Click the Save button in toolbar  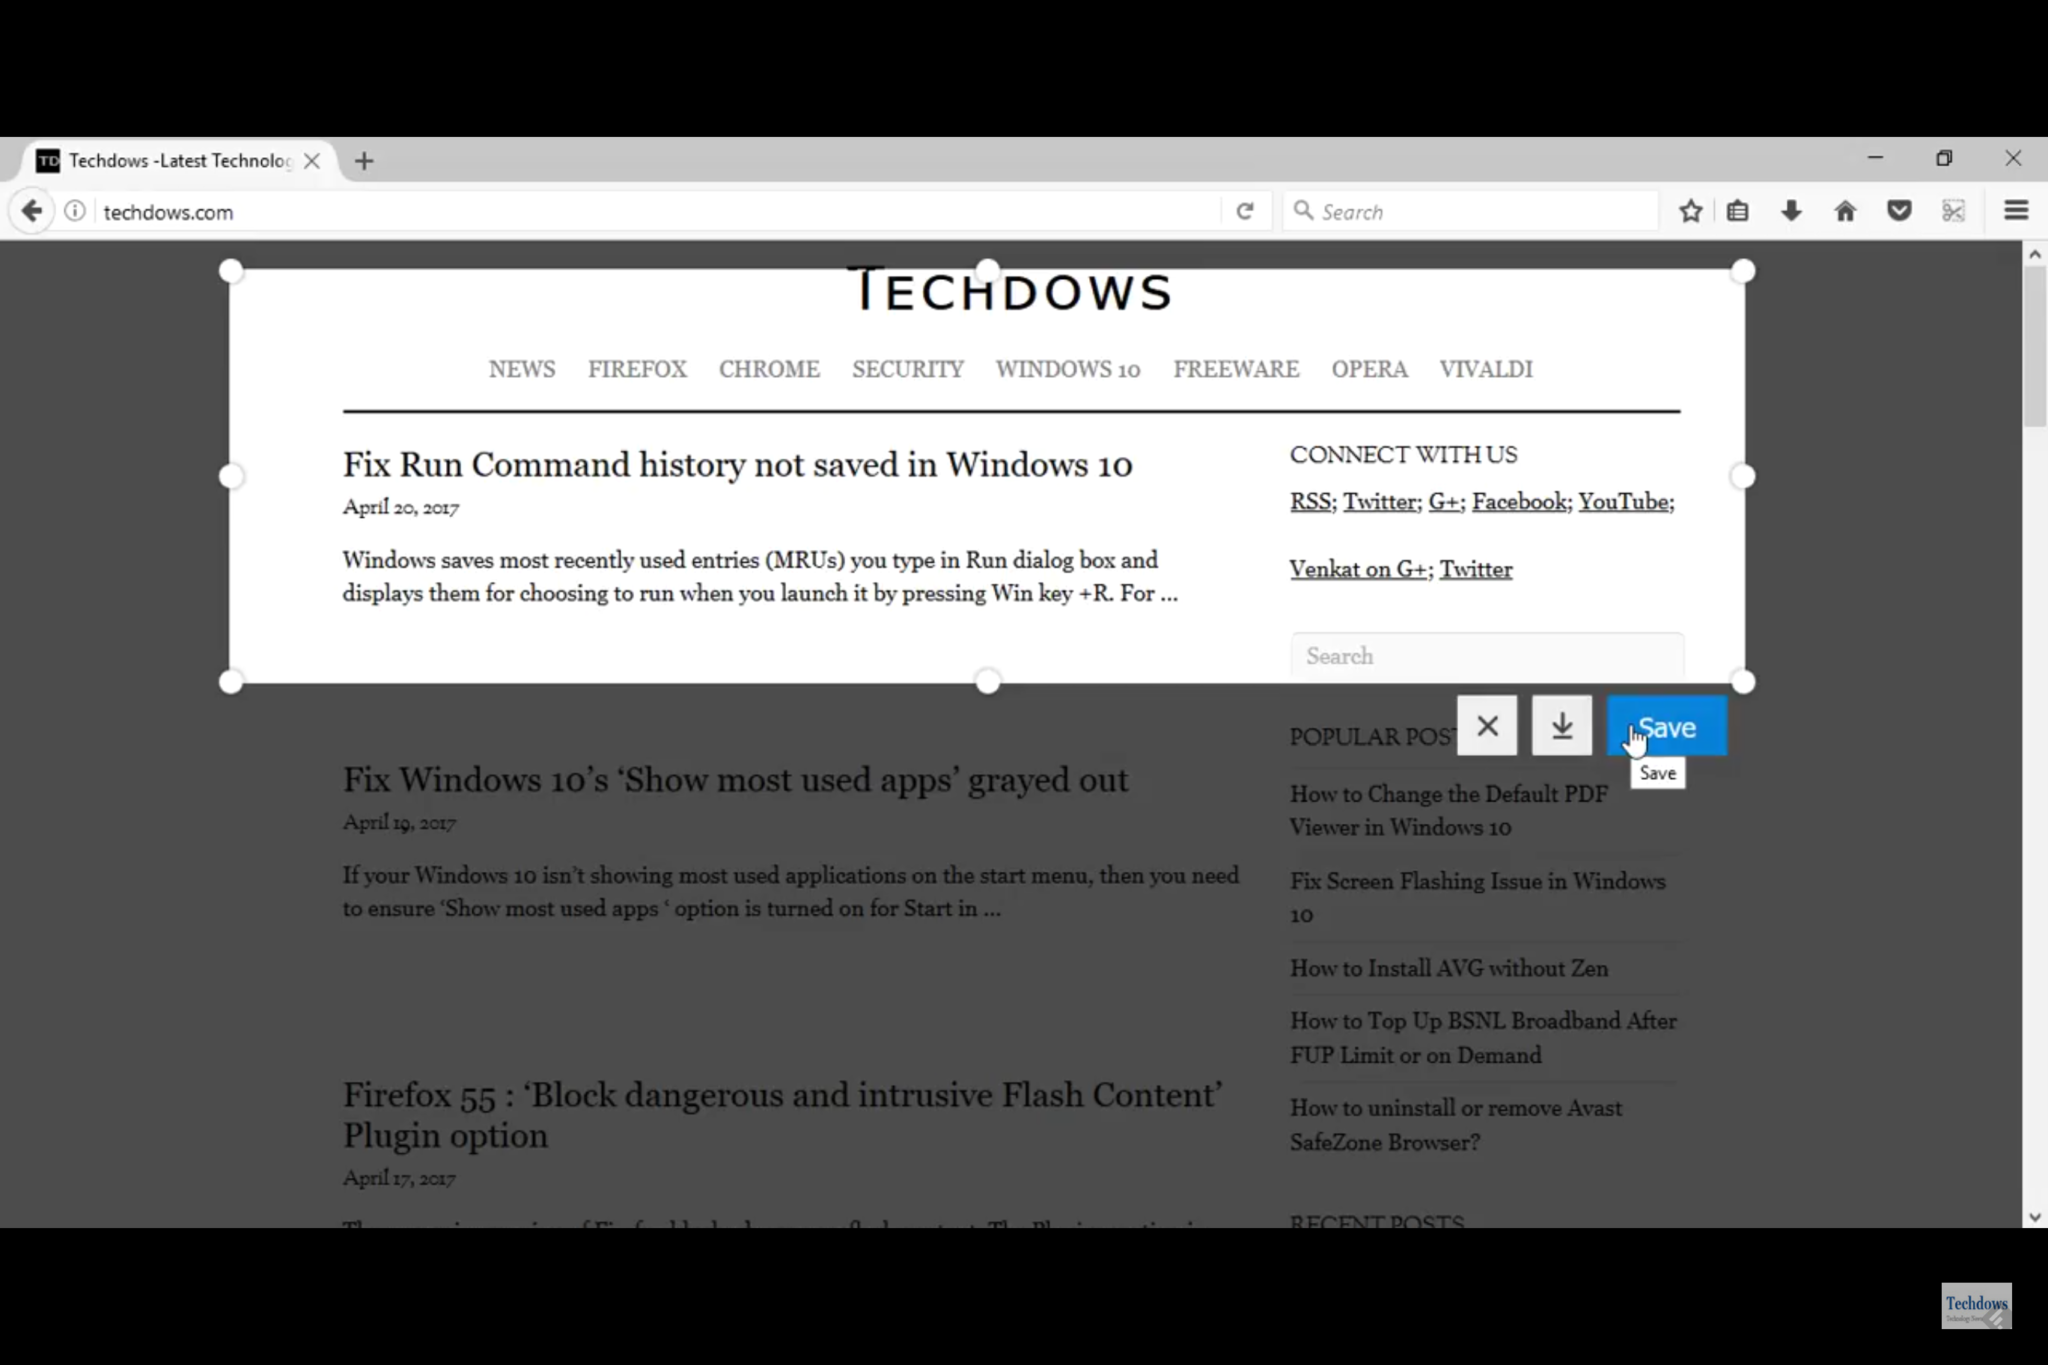coord(1666,727)
